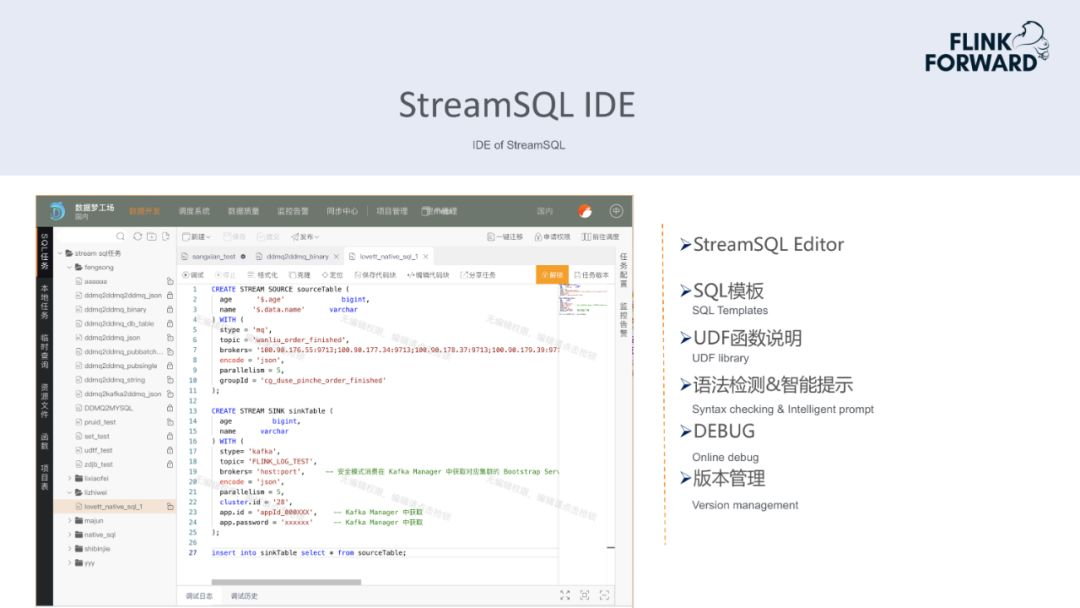This screenshot has height=608, width=1080.
Task: Click the focus frame icon in bottom bar
Action: pos(585,595)
